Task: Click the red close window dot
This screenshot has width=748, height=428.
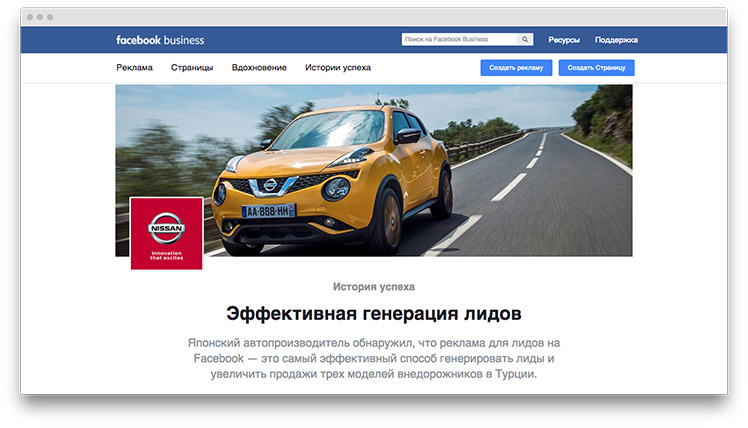Action: [x=30, y=17]
